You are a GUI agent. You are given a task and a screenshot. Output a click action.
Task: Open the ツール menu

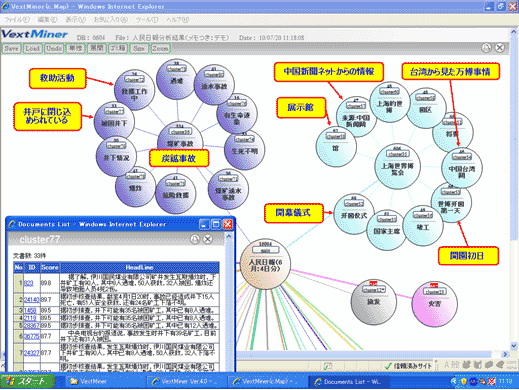[x=147, y=20]
